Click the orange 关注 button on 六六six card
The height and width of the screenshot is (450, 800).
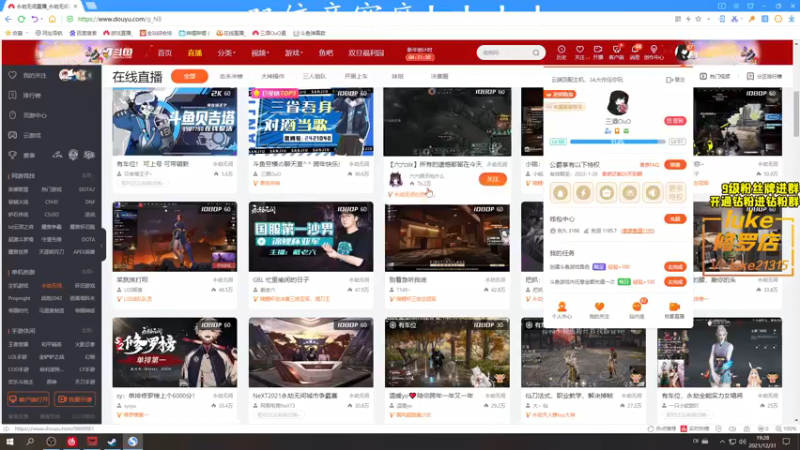click(x=492, y=179)
